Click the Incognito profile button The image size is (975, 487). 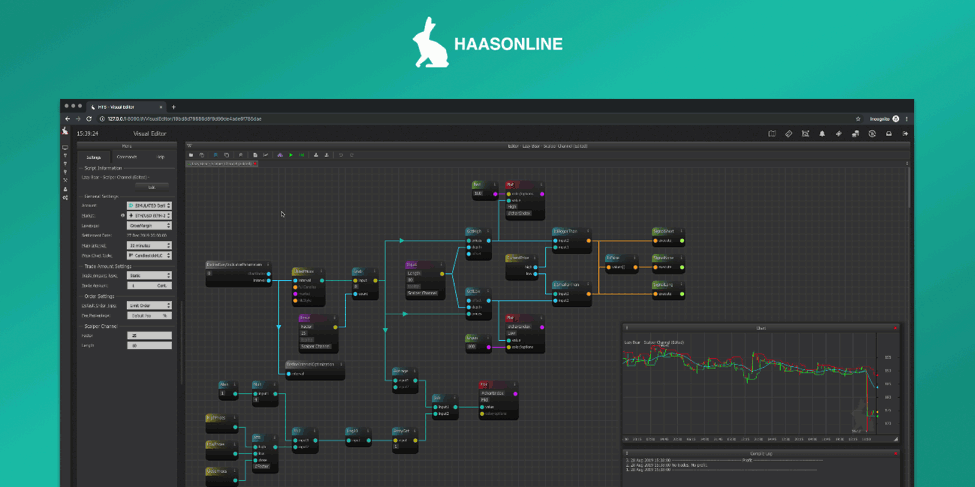887,118
